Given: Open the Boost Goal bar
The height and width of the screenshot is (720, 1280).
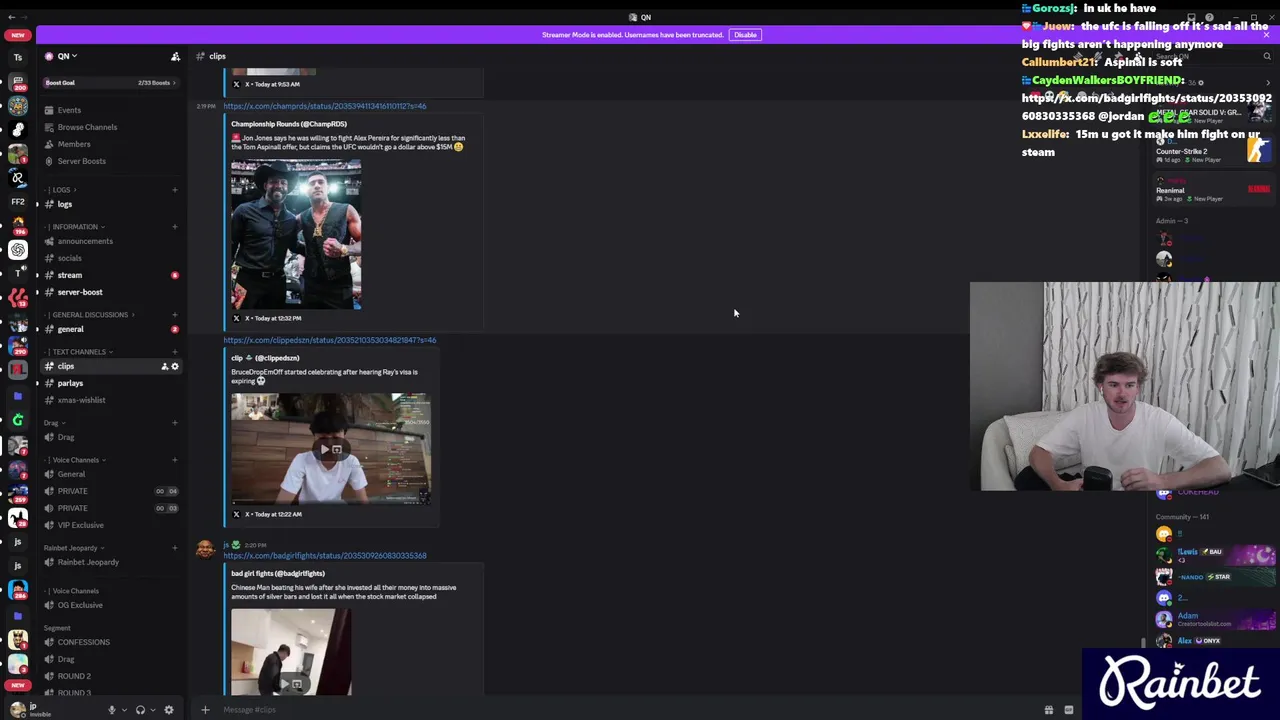Looking at the screenshot, I should 110,83.
